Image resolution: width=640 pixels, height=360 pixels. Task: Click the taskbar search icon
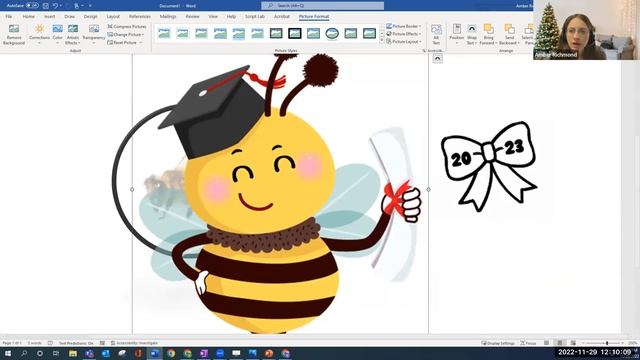24,353
